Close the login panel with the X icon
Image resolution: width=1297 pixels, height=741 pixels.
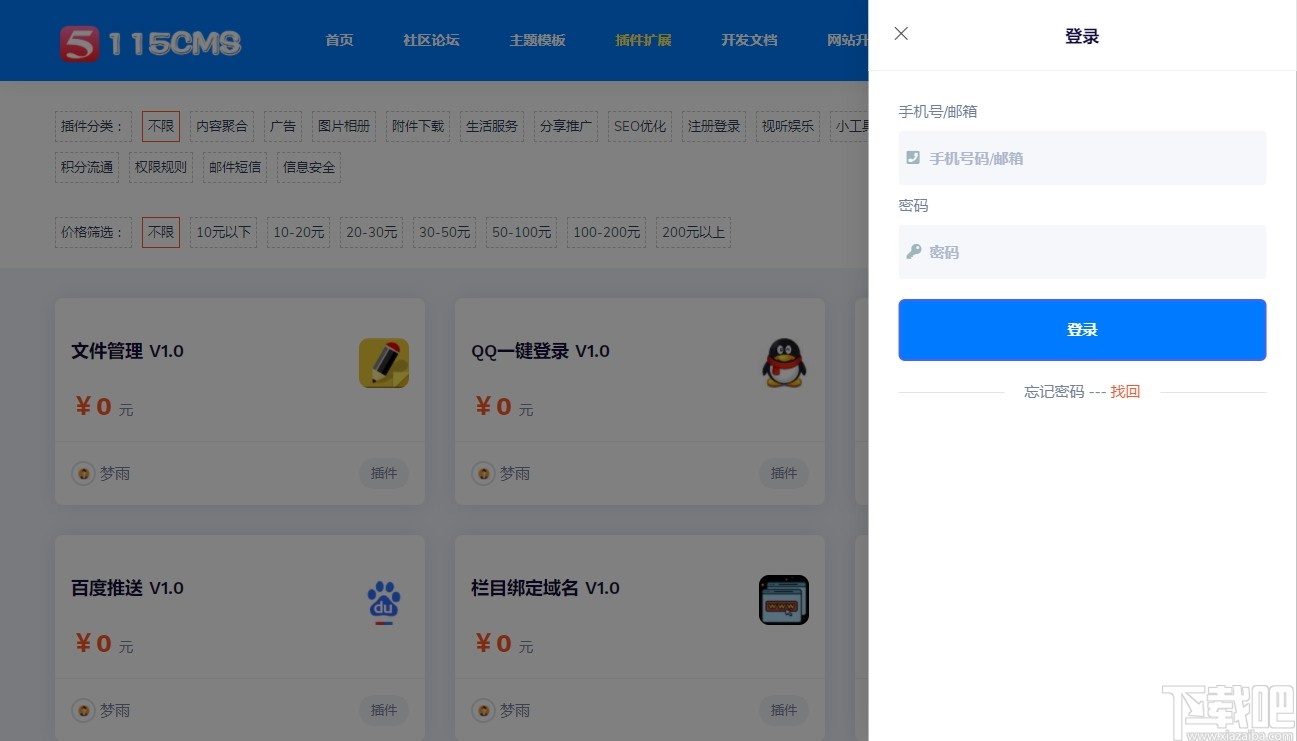[x=901, y=34]
